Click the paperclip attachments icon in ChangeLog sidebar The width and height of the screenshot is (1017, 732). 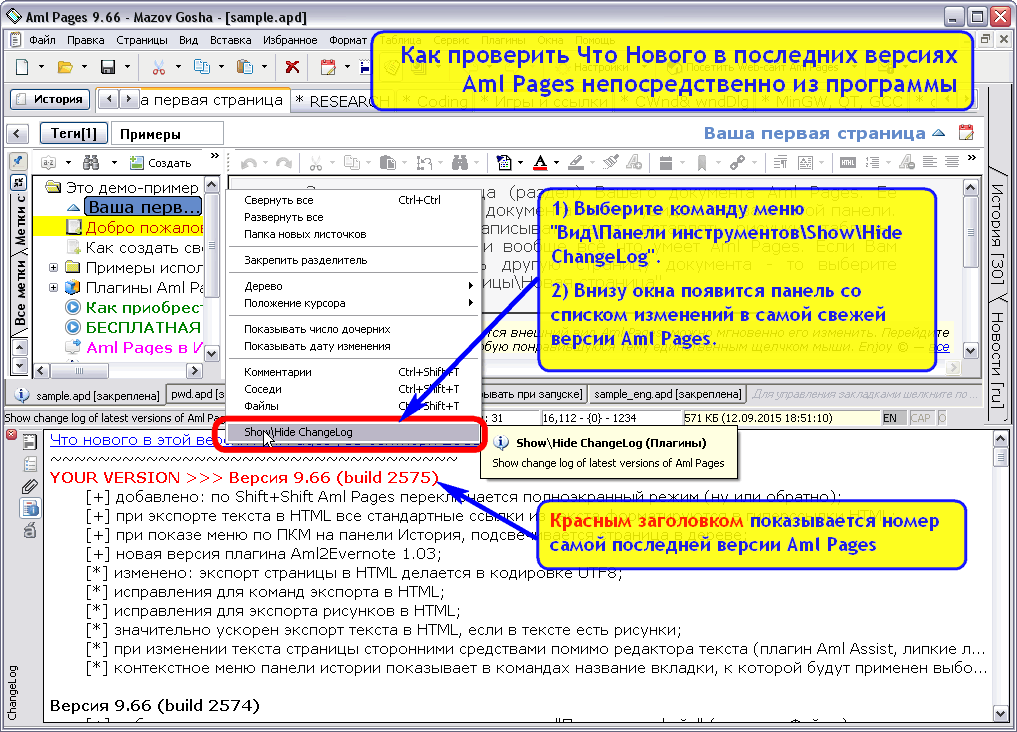pos(30,486)
